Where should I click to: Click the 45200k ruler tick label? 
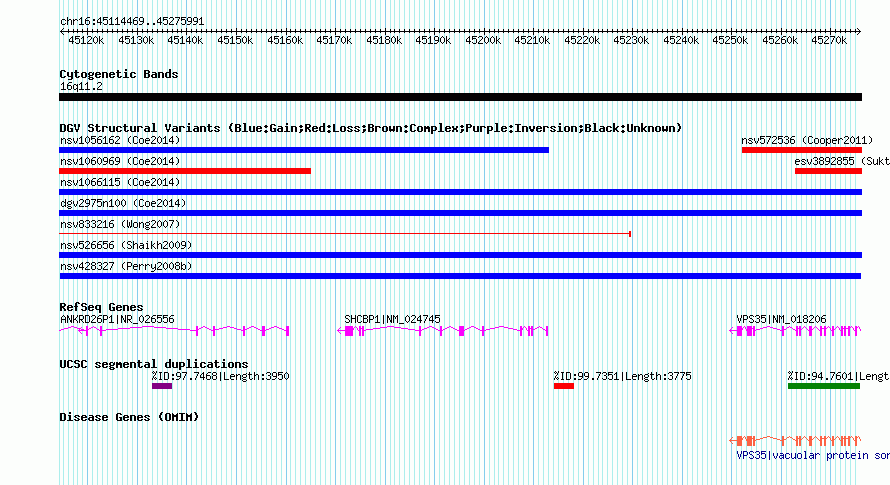click(x=482, y=40)
